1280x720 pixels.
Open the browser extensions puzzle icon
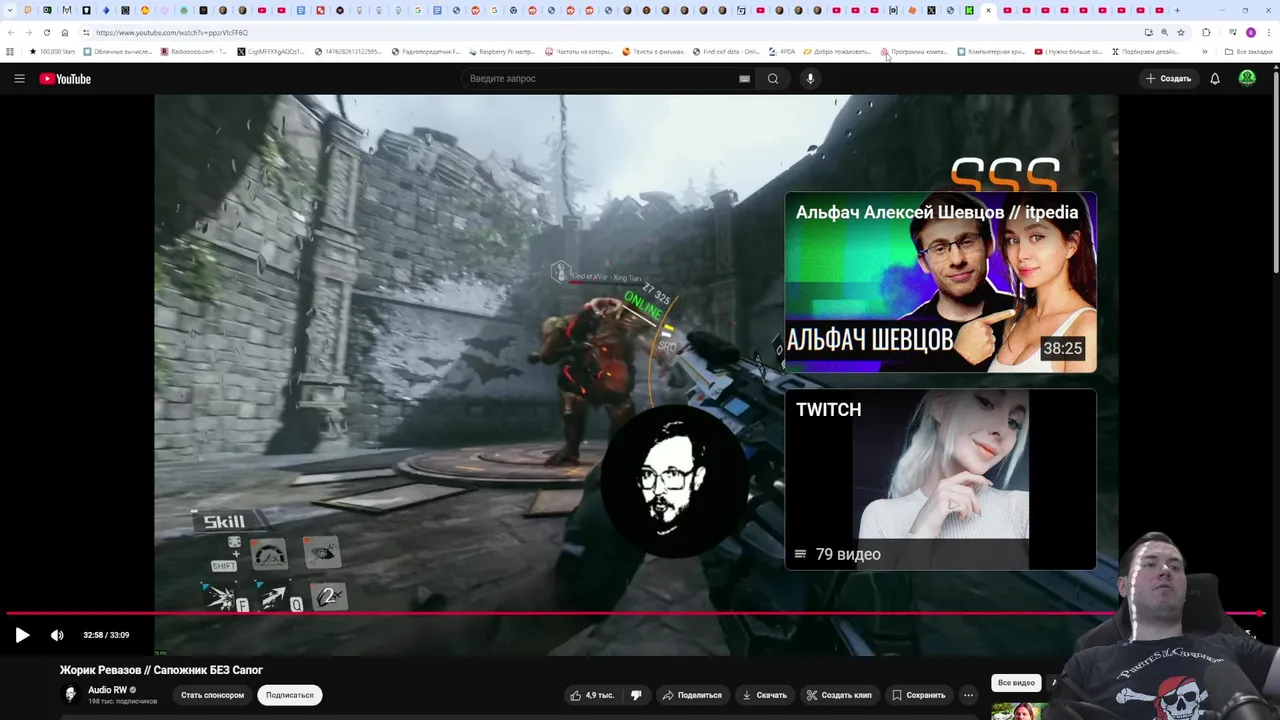pos(1206,32)
